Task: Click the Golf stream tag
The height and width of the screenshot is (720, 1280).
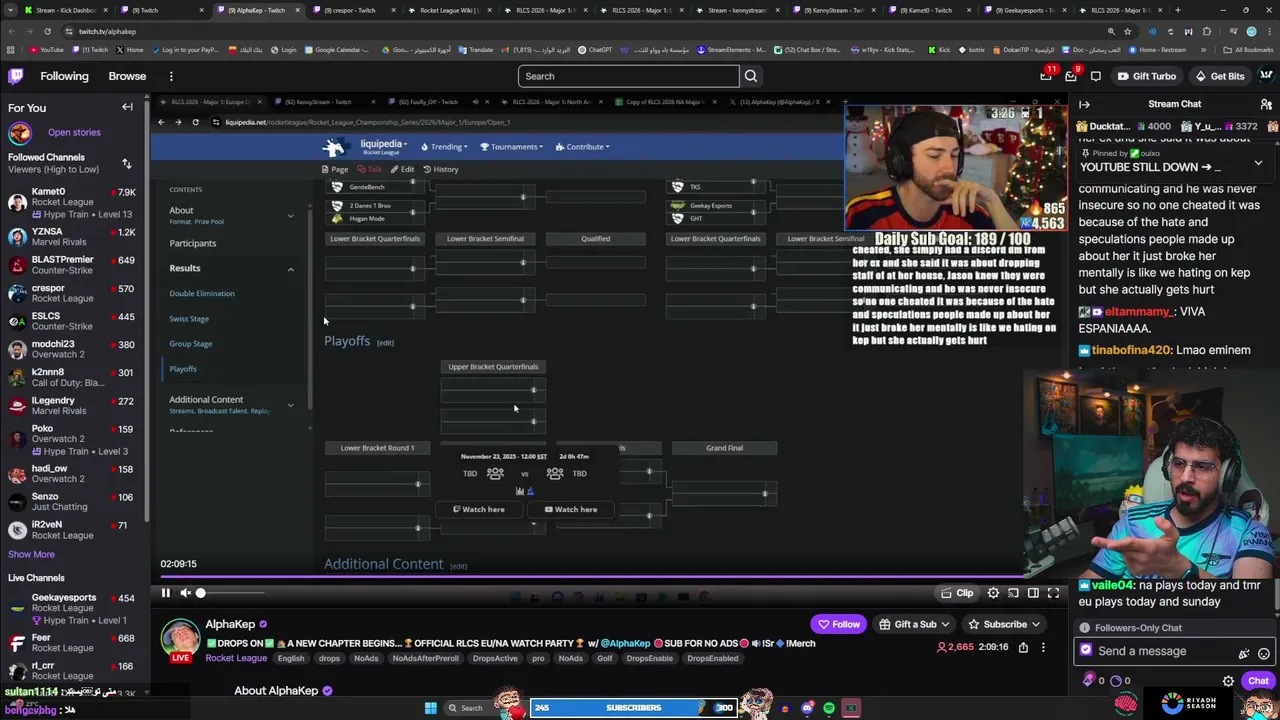Action: pyautogui.click(x=604, y=658)
